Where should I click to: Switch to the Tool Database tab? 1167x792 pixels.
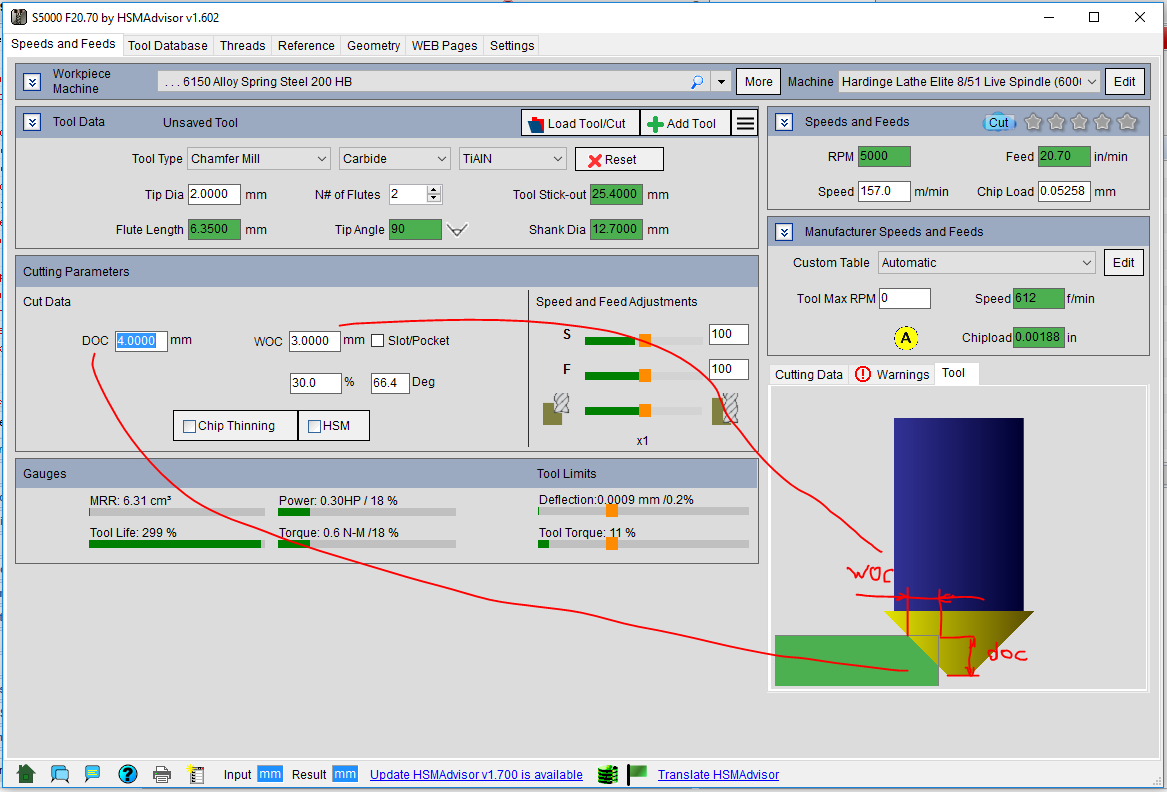(x=168, y=46)
